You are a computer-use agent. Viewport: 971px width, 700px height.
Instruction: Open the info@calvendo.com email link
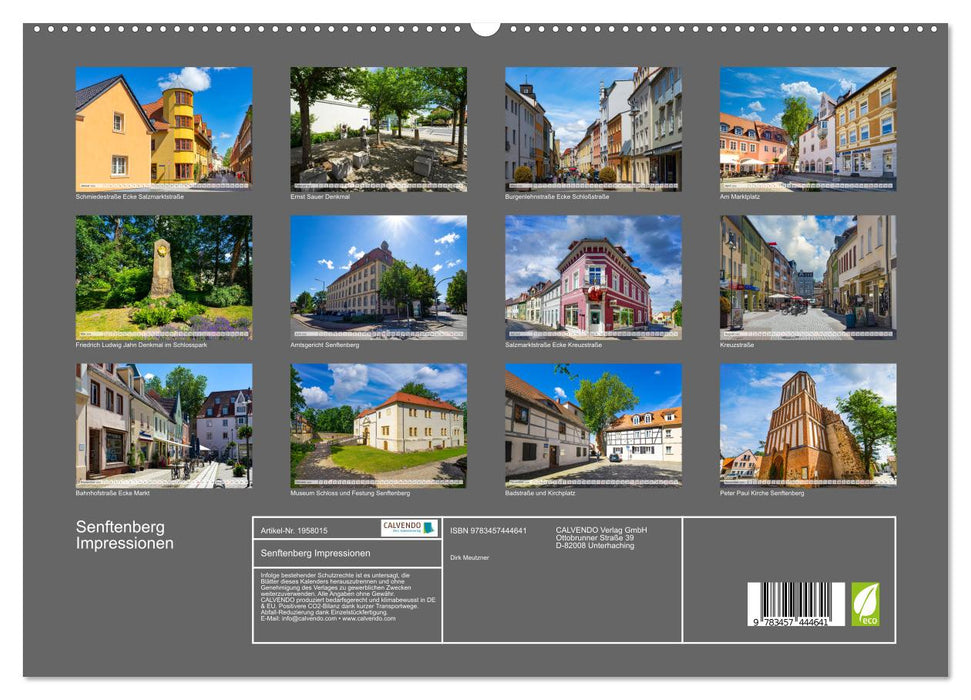pyautogui.click(x=306, y=618)
